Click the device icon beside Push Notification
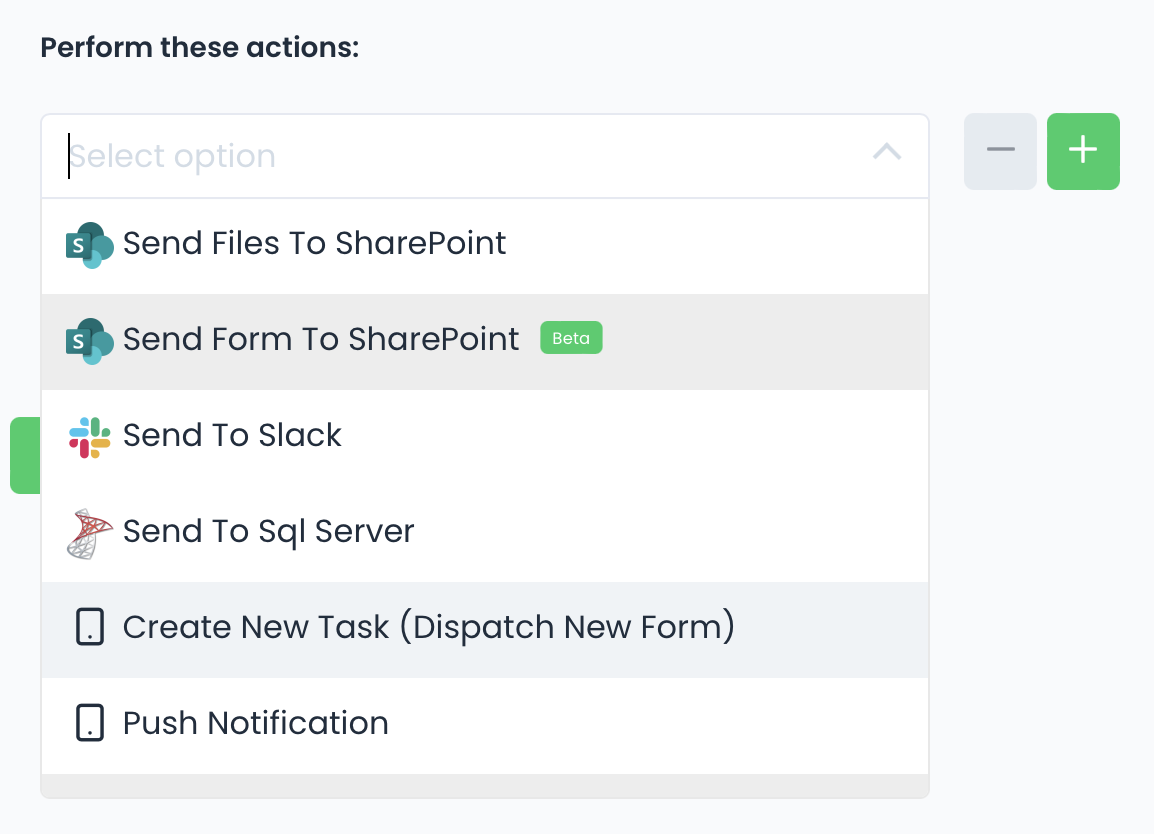 pyautogui.click(x=90, y=723)
